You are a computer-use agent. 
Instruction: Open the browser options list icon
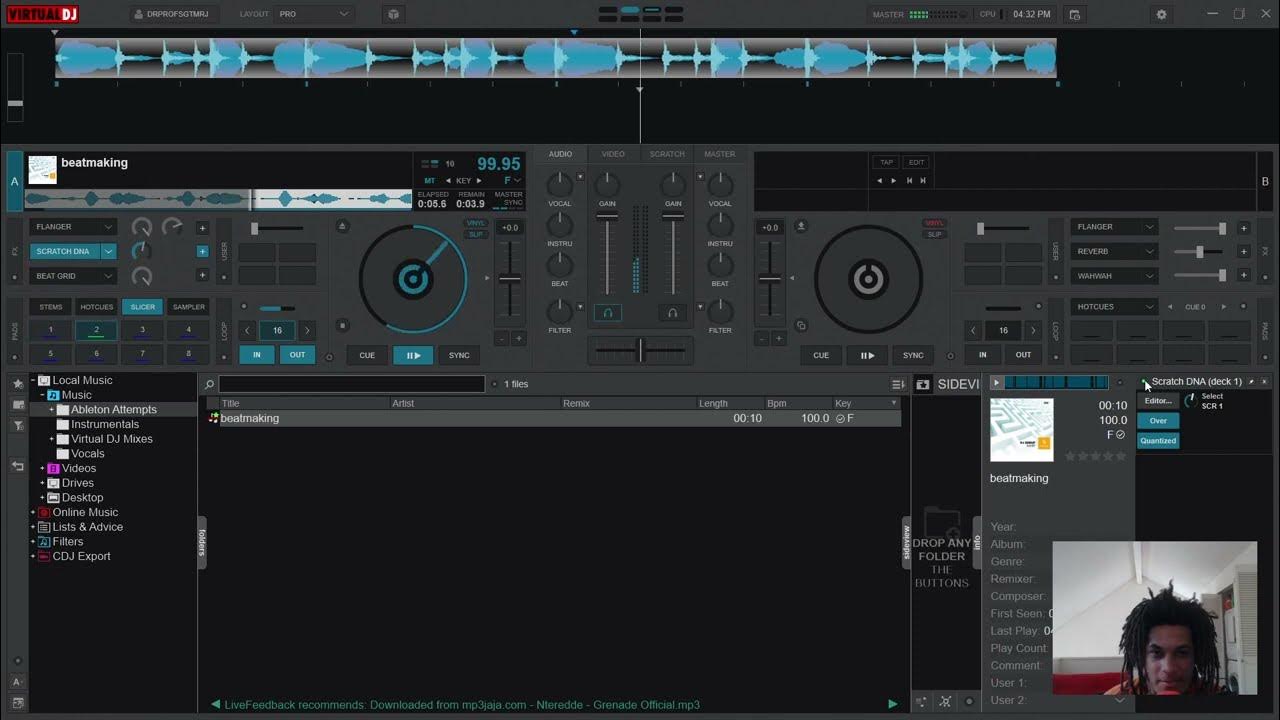[898, 384]
